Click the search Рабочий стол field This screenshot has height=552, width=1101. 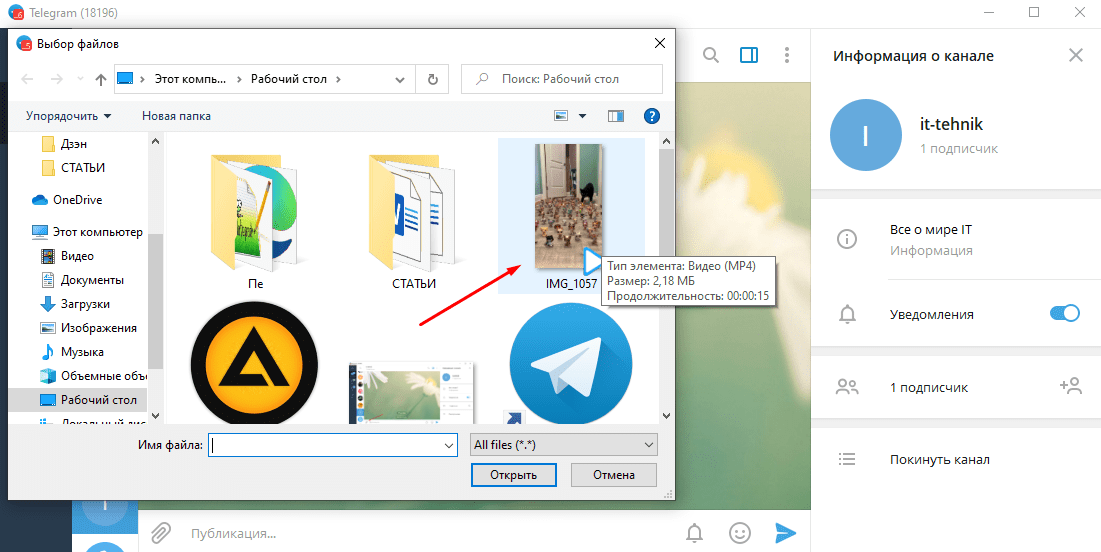click(562, 79)
